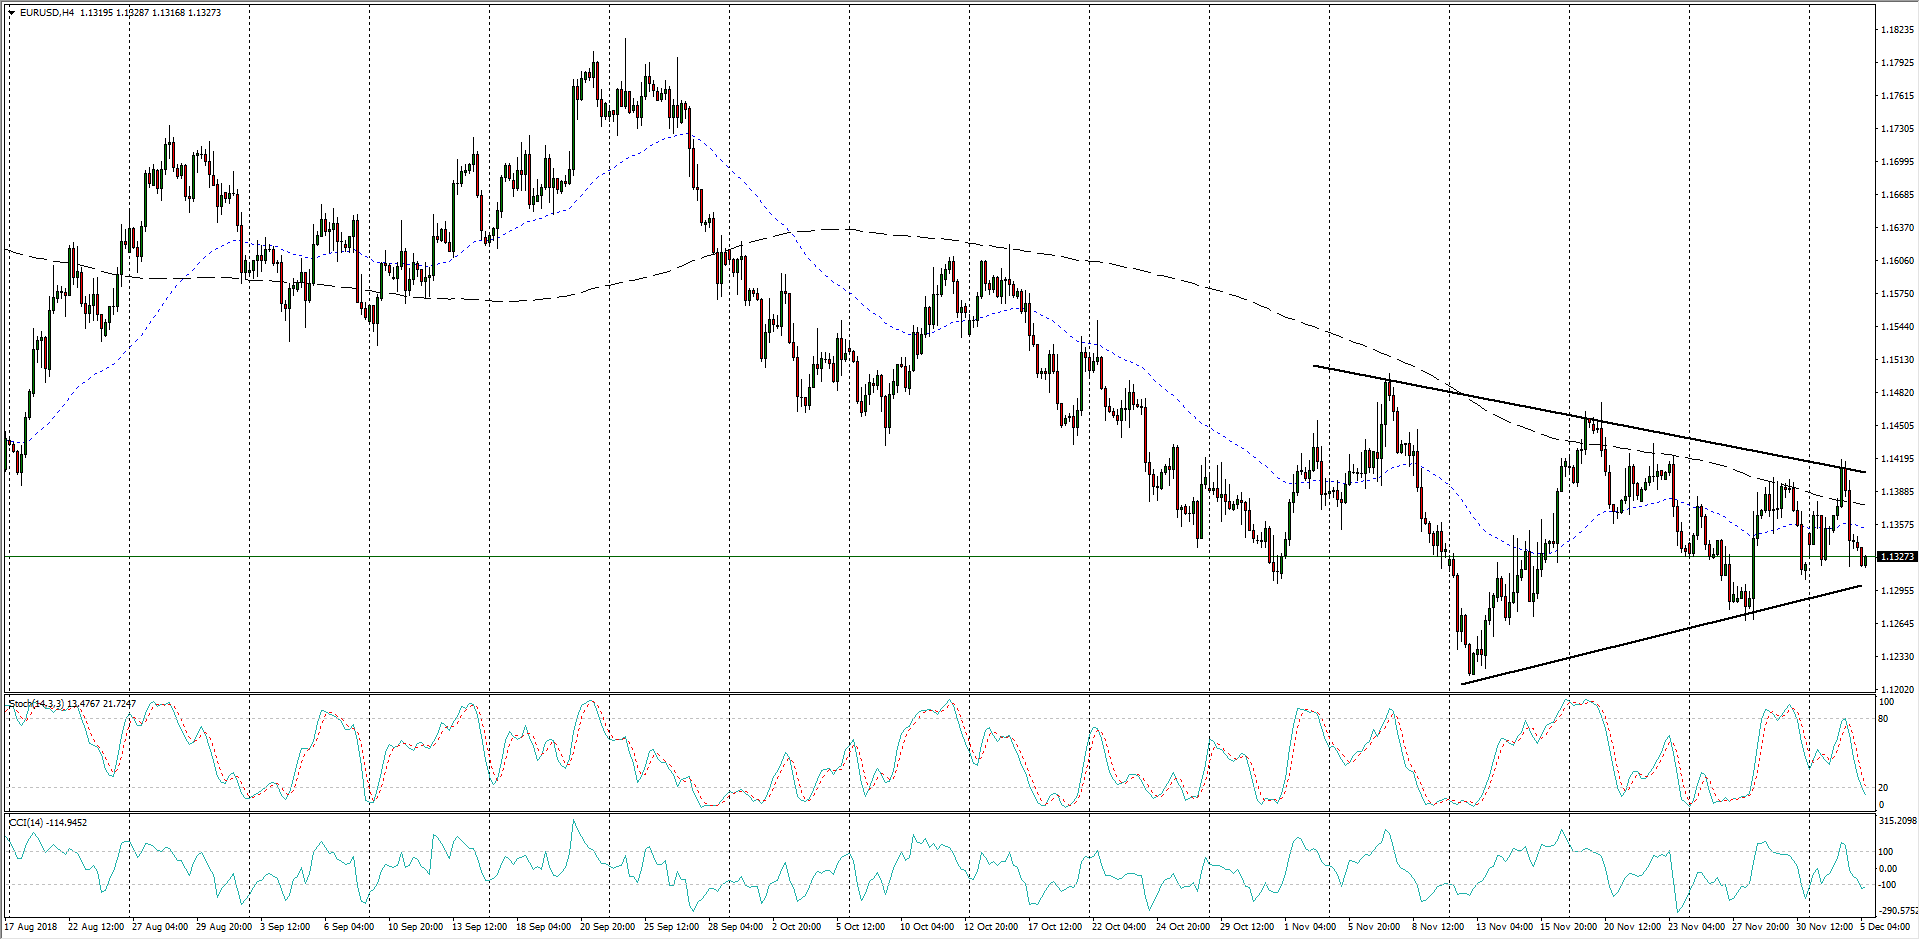Viewport: 1920px width, 940px height.
Task: Click the 1 Nov 04:00 time label
Action: (x=1309, y=927)
